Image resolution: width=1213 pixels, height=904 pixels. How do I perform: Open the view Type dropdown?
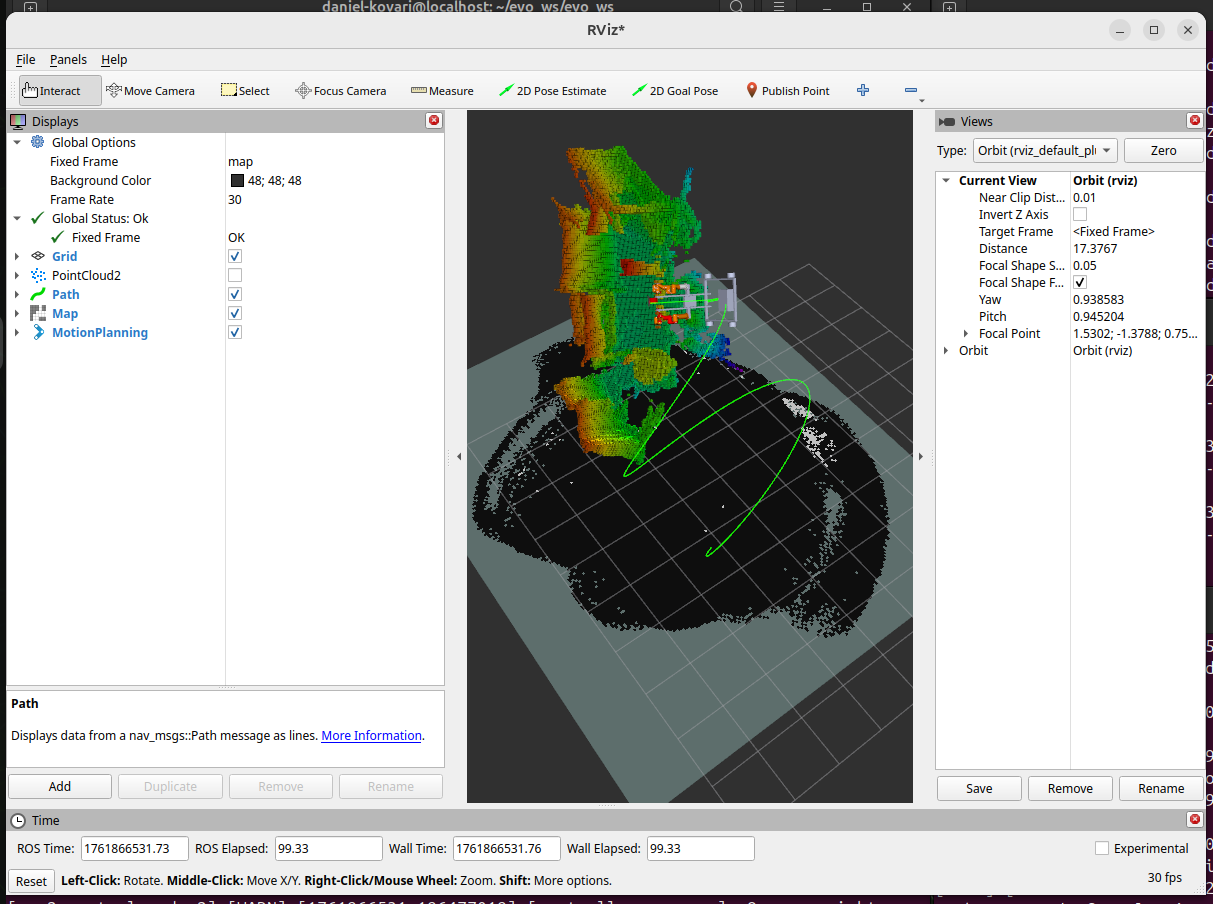1044,151
